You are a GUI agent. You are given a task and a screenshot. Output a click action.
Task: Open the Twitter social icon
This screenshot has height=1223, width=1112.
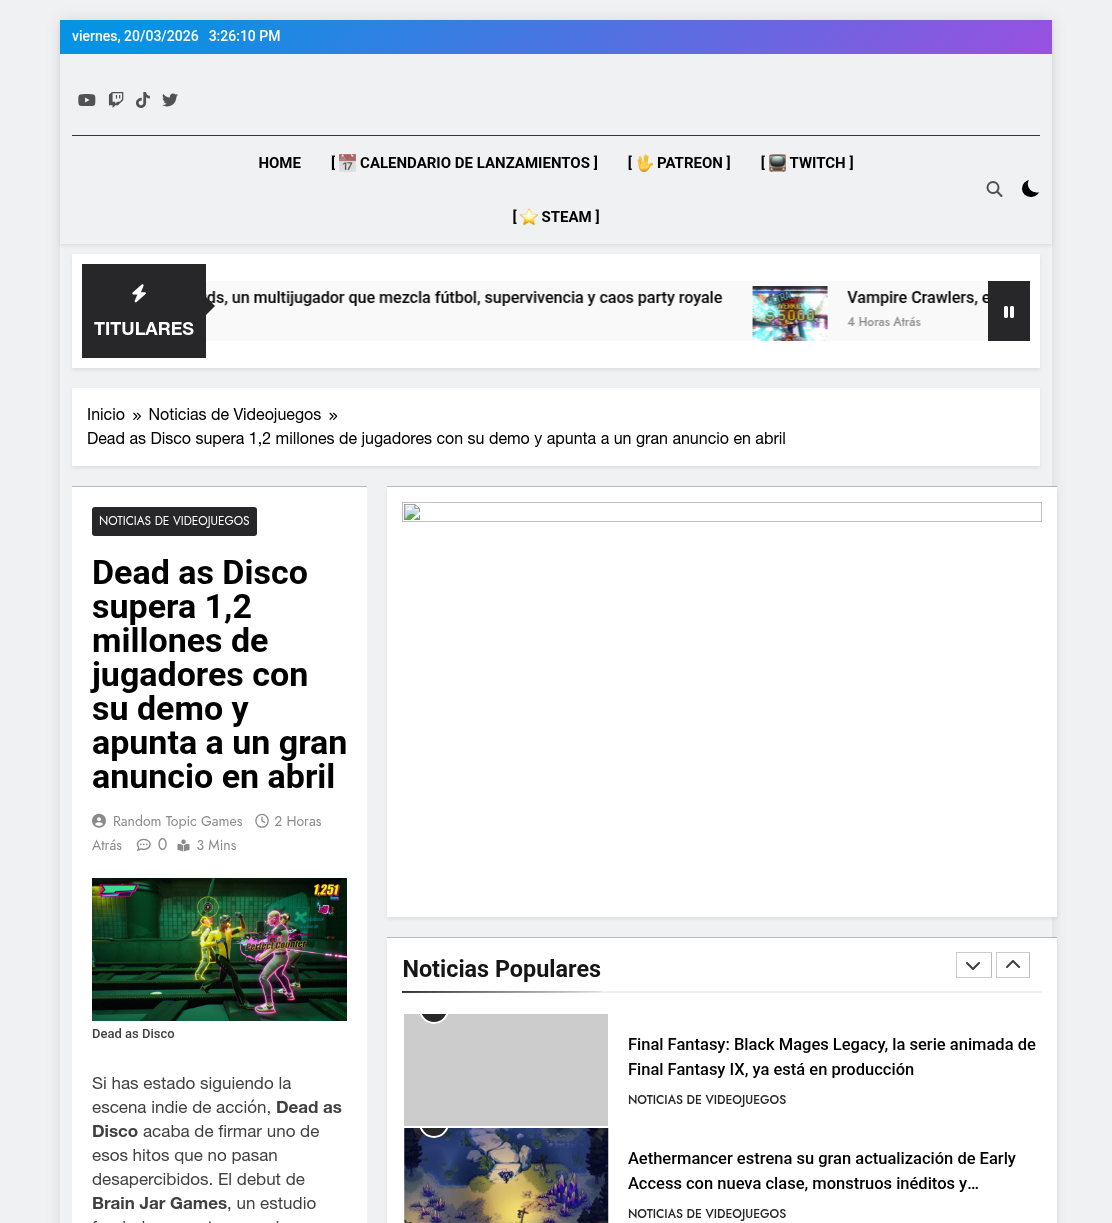pos(170,100)
